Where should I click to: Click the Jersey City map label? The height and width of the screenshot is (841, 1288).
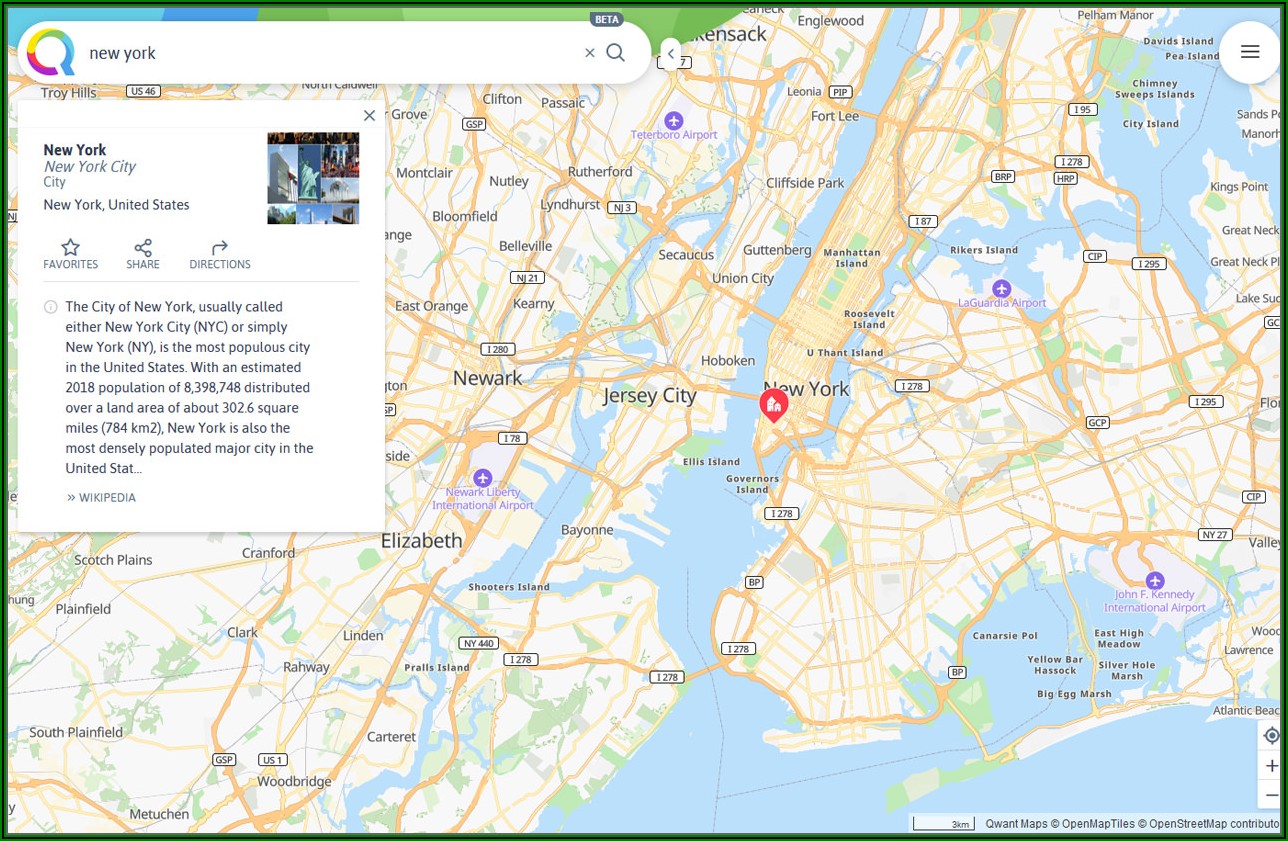pos(649,395)
